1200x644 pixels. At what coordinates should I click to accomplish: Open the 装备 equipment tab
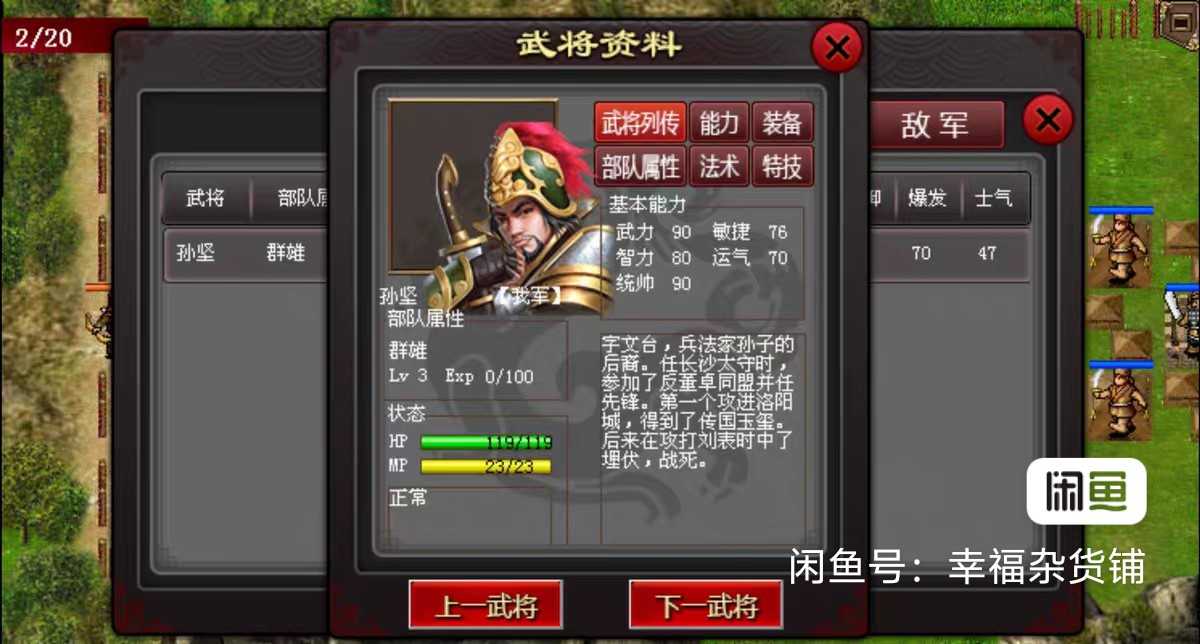coord(782,123)
